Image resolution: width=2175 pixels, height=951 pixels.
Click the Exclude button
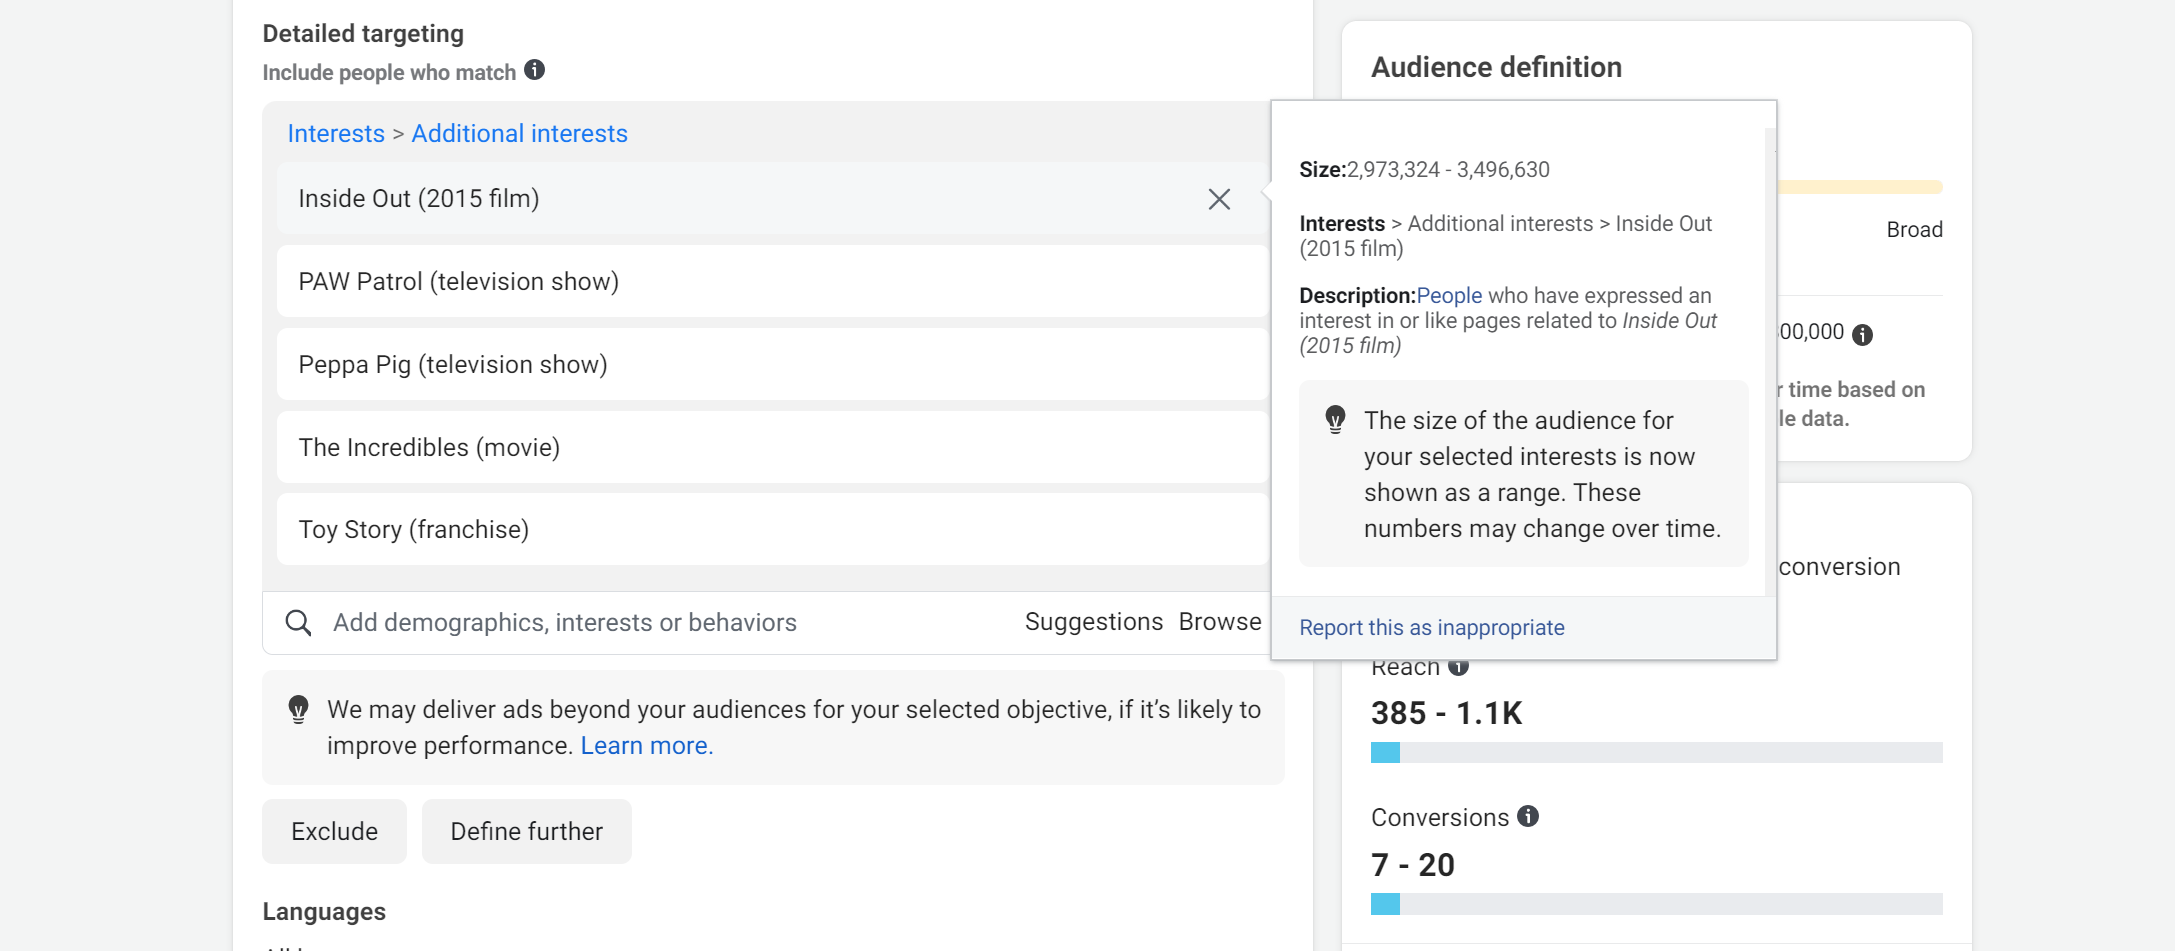click(x=334, y=831)
